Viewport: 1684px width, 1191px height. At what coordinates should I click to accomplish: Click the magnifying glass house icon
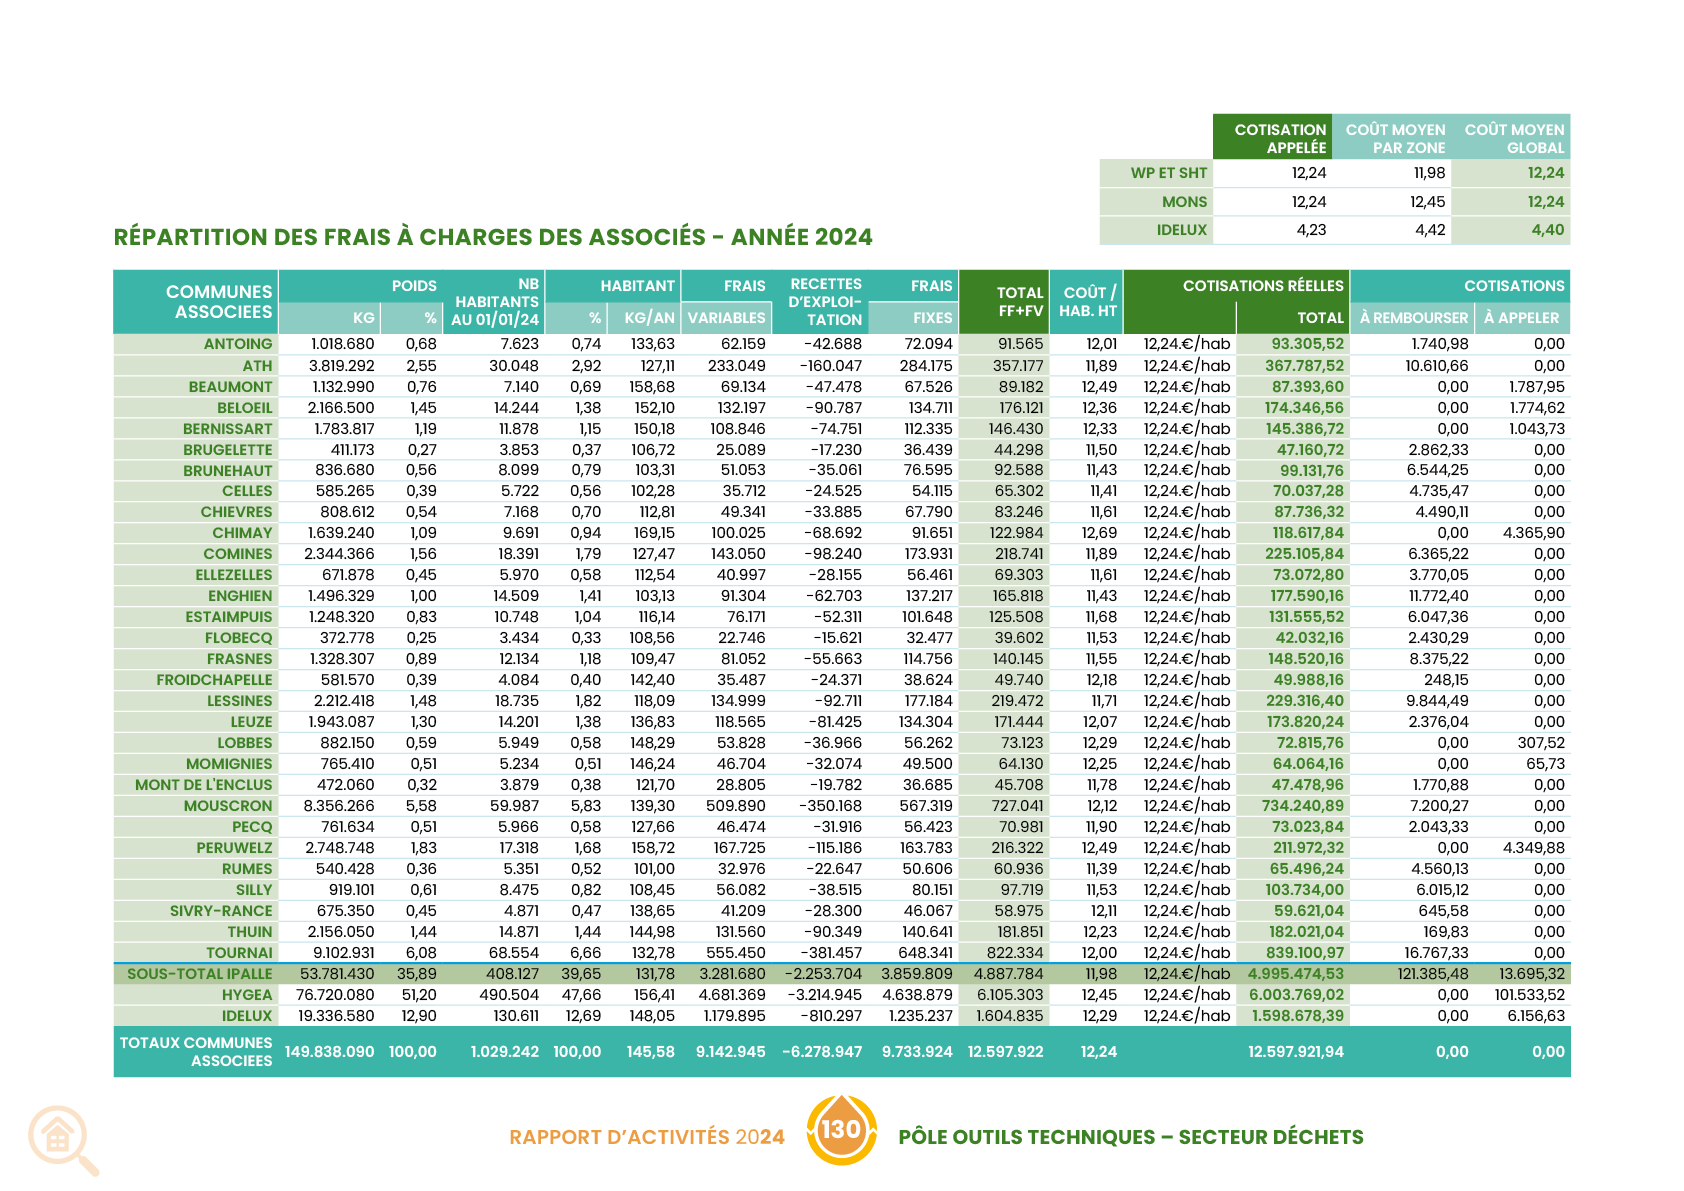(62, 1139)
